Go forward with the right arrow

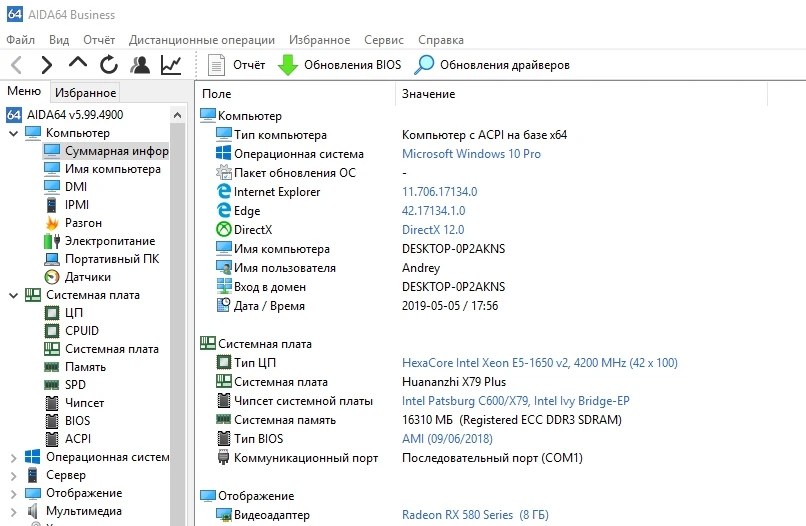pos(47,65)
